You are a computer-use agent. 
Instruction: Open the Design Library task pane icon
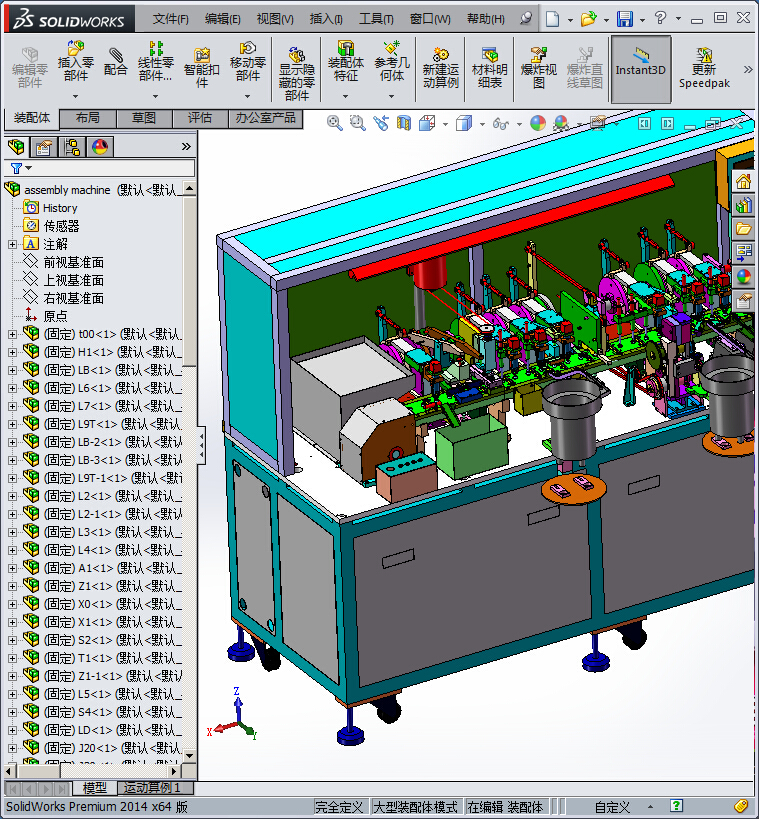743,204
